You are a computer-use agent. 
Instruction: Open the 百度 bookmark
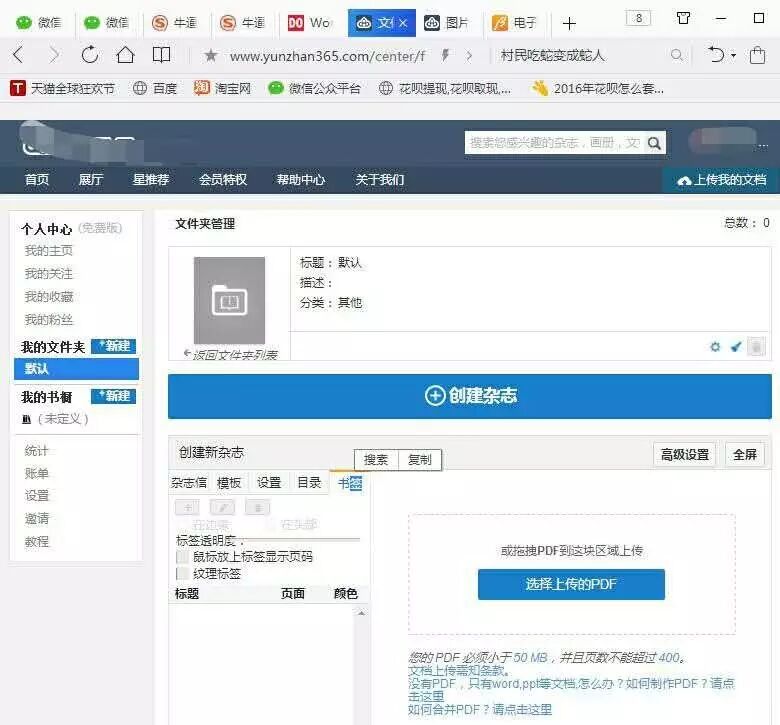tap(155, 89)
